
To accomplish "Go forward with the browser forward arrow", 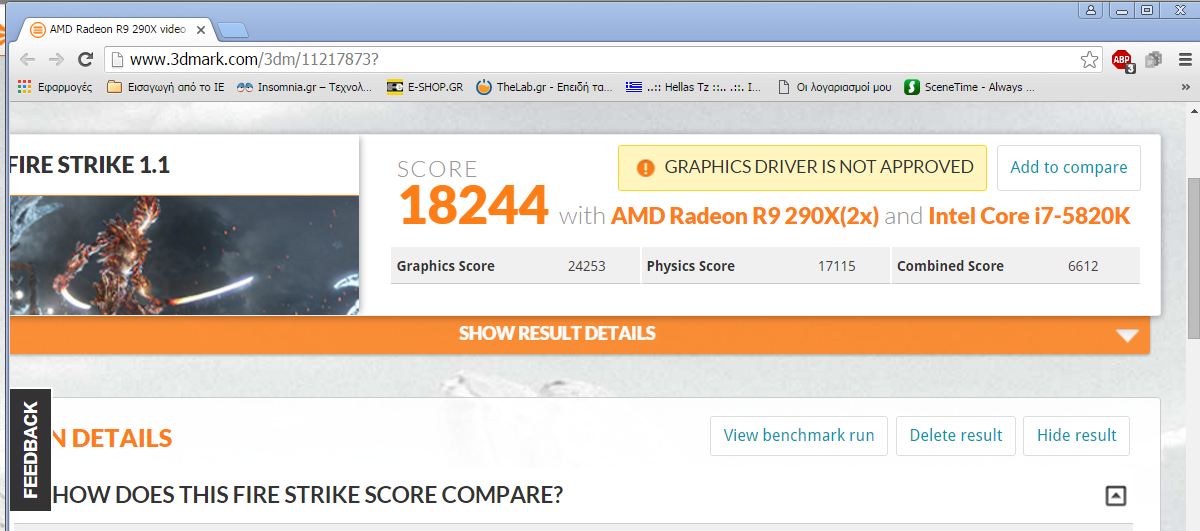I will pos(55,60).
